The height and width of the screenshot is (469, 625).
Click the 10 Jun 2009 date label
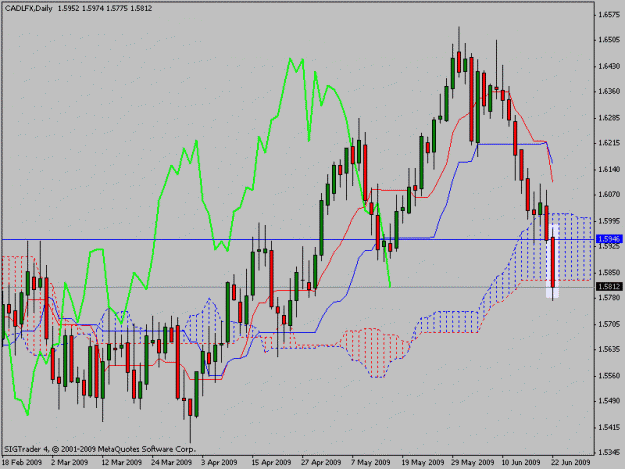point(521,462)
